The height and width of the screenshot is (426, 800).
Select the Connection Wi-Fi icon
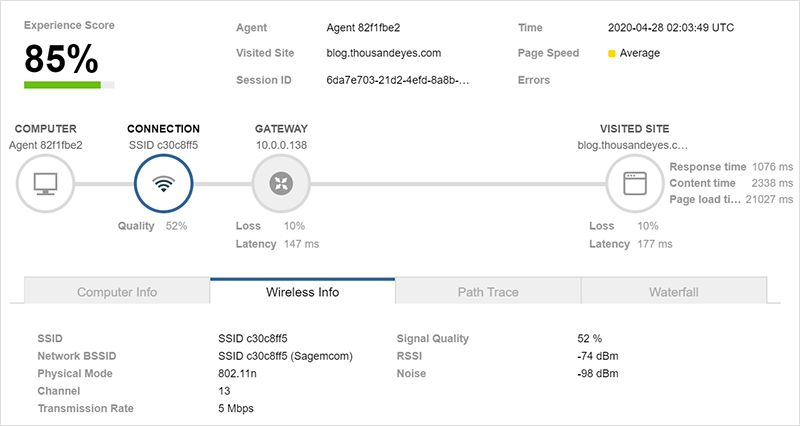click(163, 184)
